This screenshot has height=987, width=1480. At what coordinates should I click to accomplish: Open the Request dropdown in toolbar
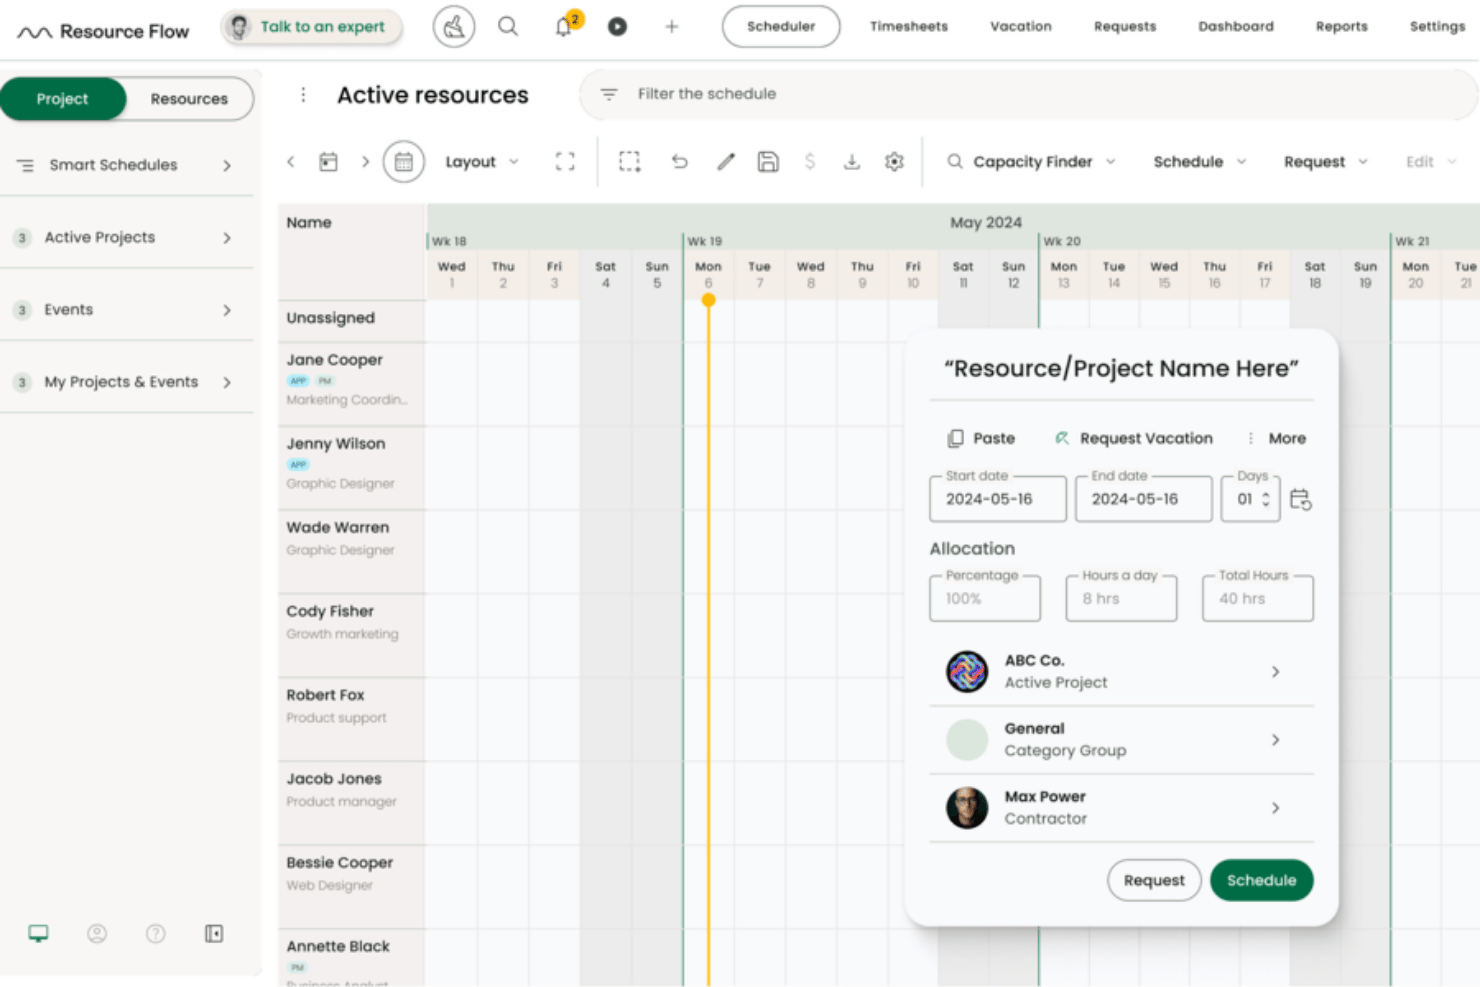(x=1326, y=161)
